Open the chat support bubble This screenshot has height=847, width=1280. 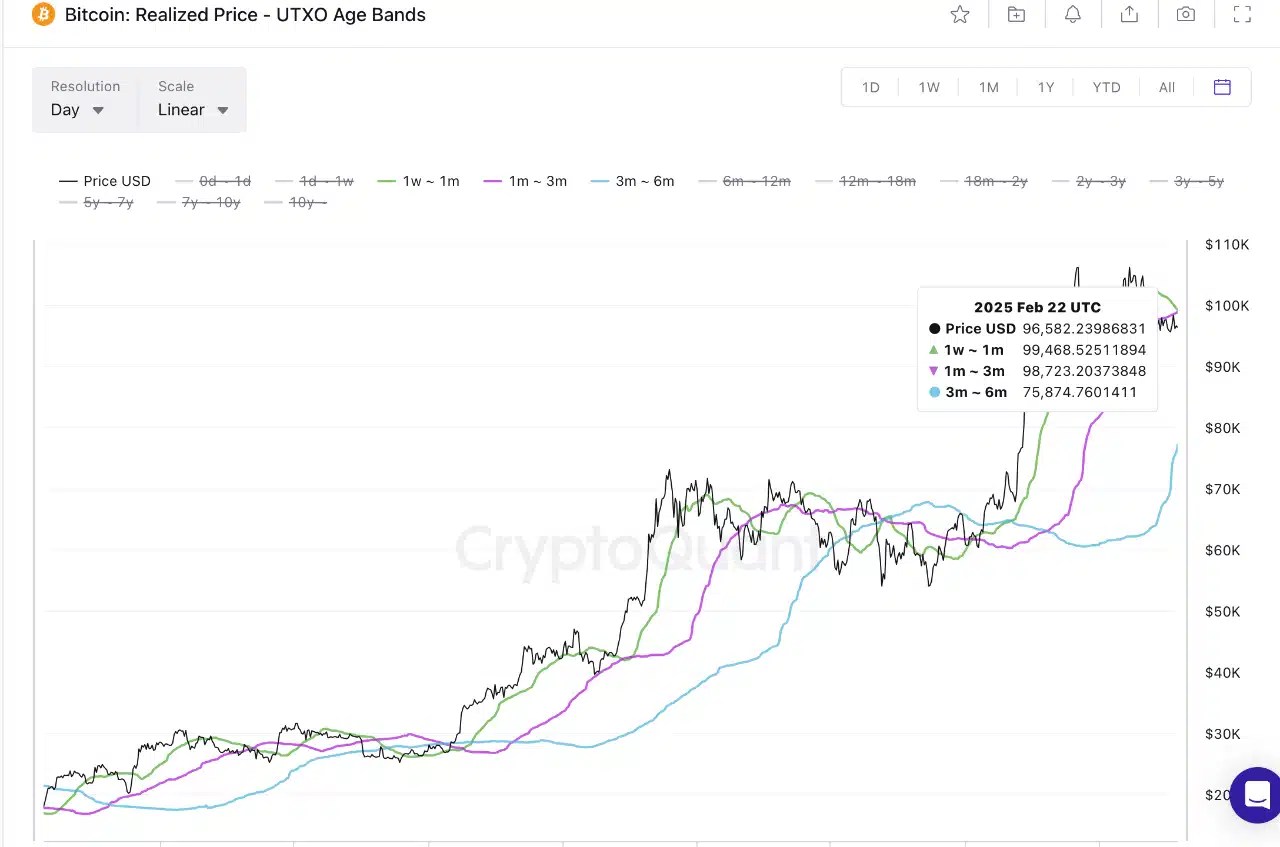pyautogui.click(x=1256, y=795)
